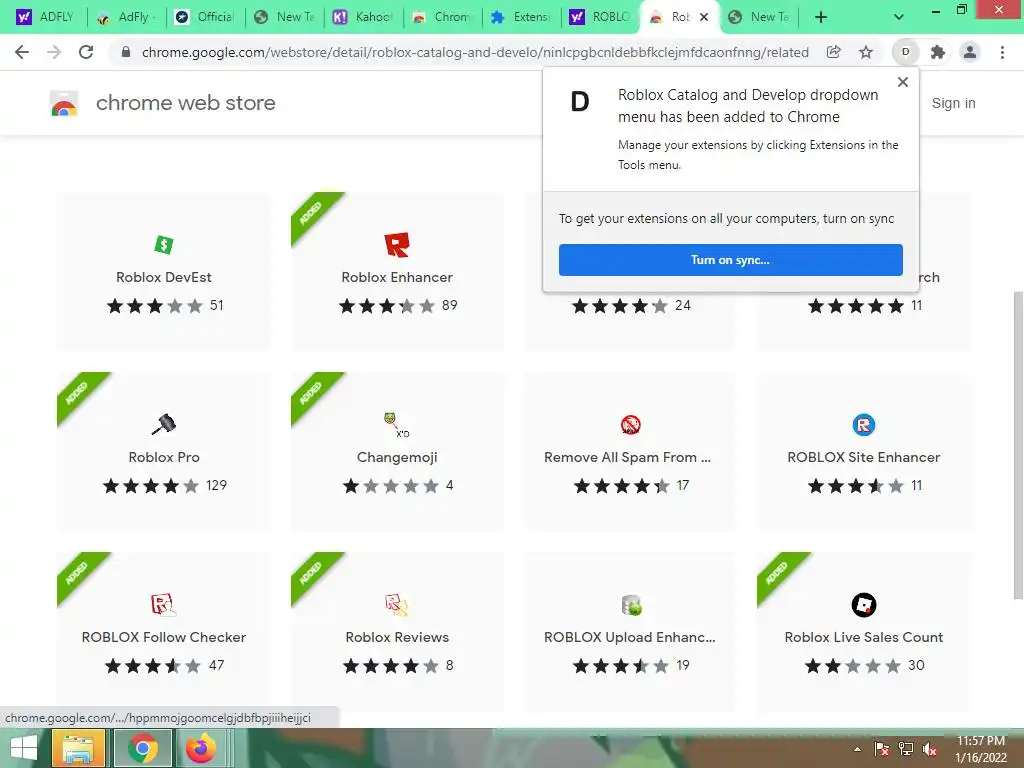Close the extension added popup
The width and height of the screenshot is (1024, 768).
tap(903, 82)
